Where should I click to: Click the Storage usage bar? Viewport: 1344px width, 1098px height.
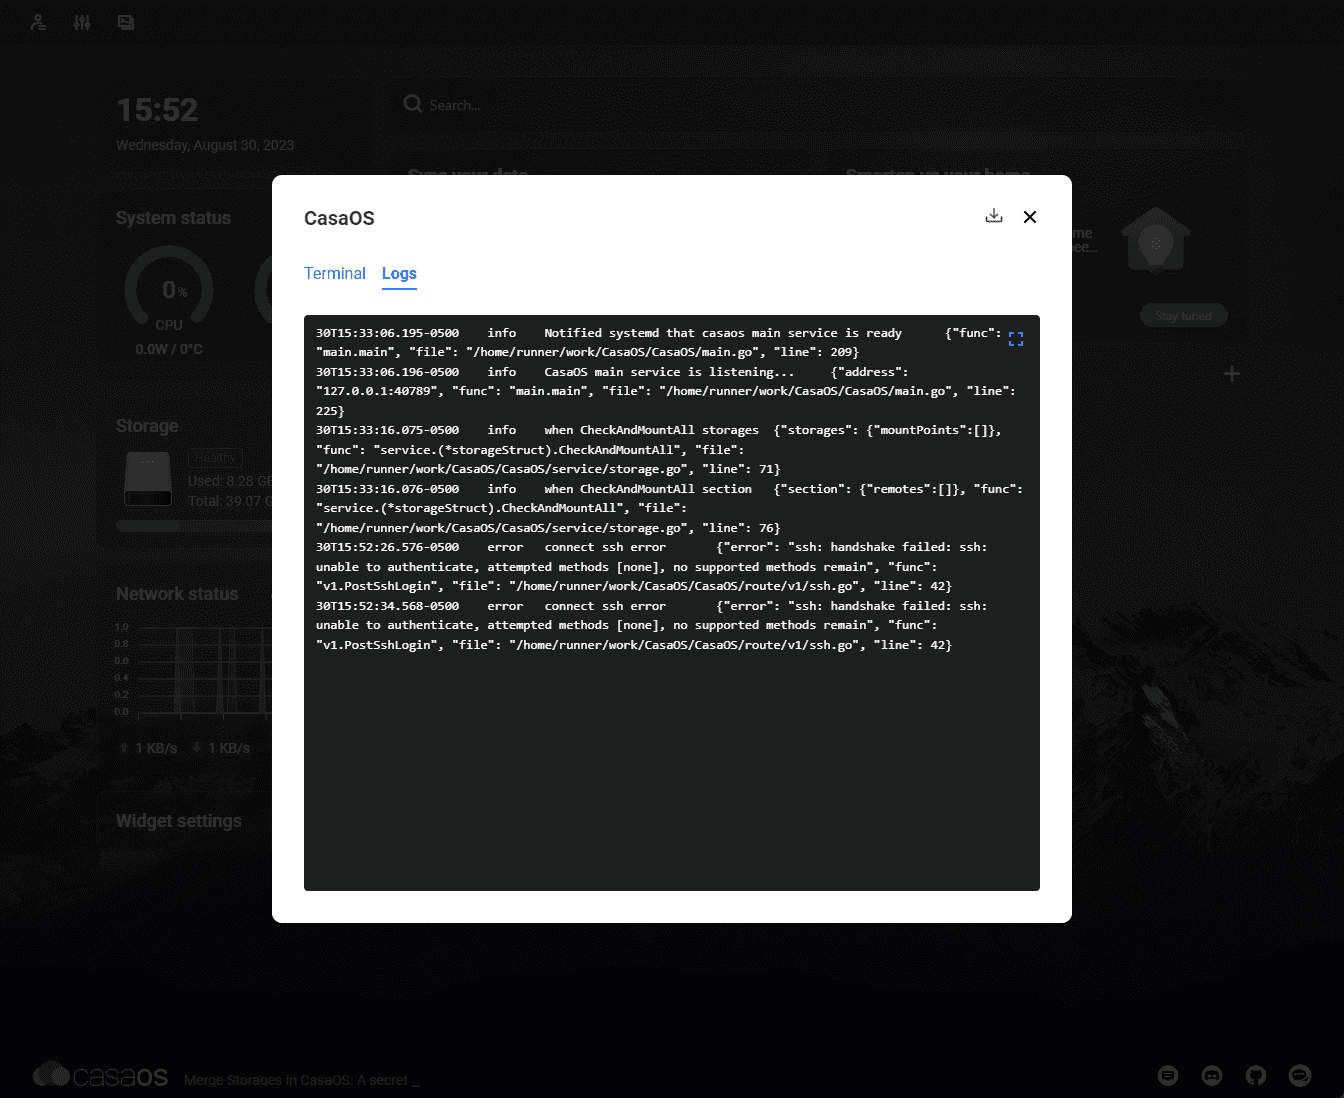tap(194, 525)
